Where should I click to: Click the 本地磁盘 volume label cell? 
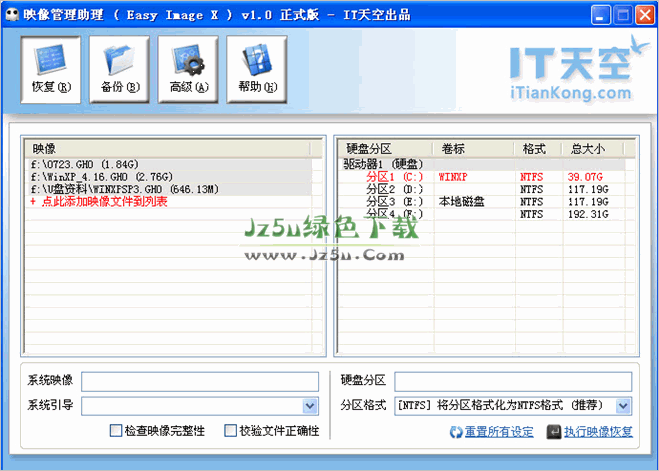pyautogui.click(x=461, y=202)
